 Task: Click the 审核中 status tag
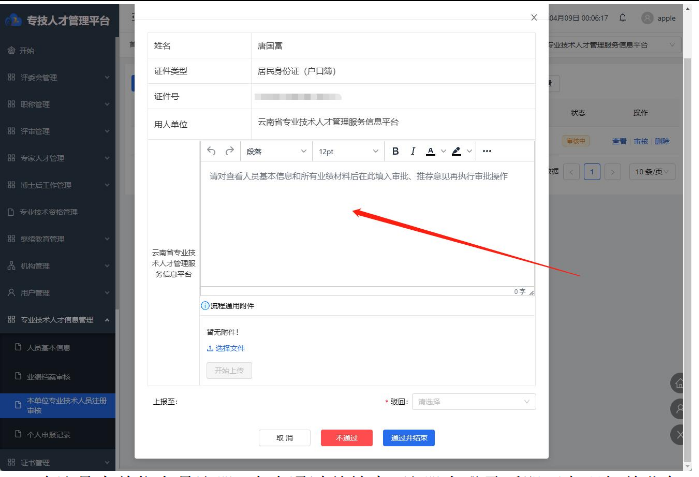click(x=576, y=141)
